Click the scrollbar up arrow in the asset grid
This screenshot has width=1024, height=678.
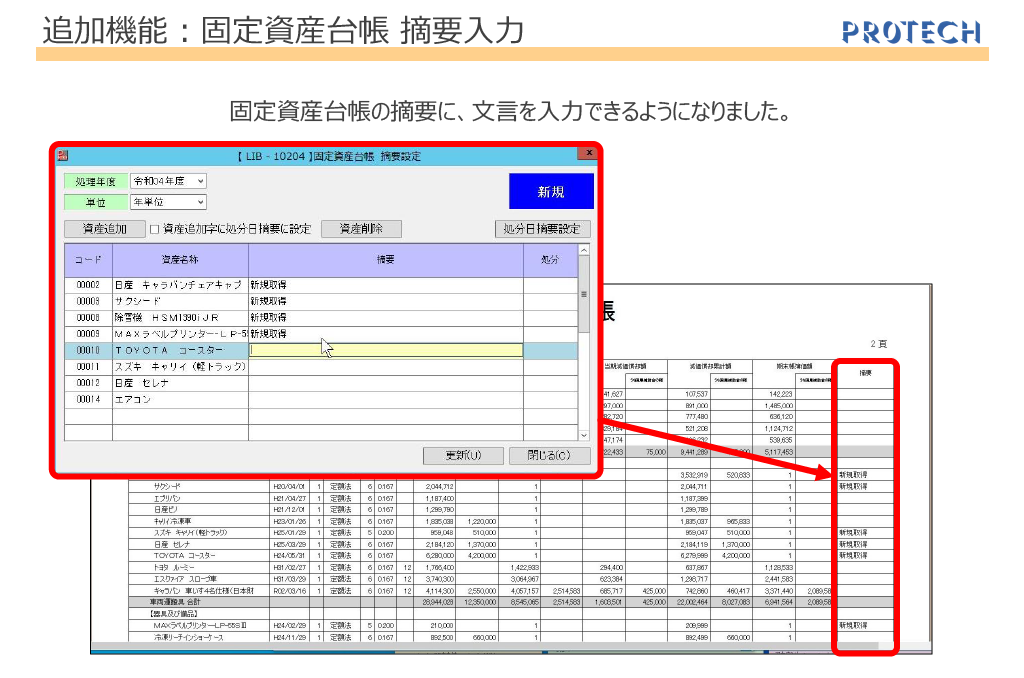584,248
